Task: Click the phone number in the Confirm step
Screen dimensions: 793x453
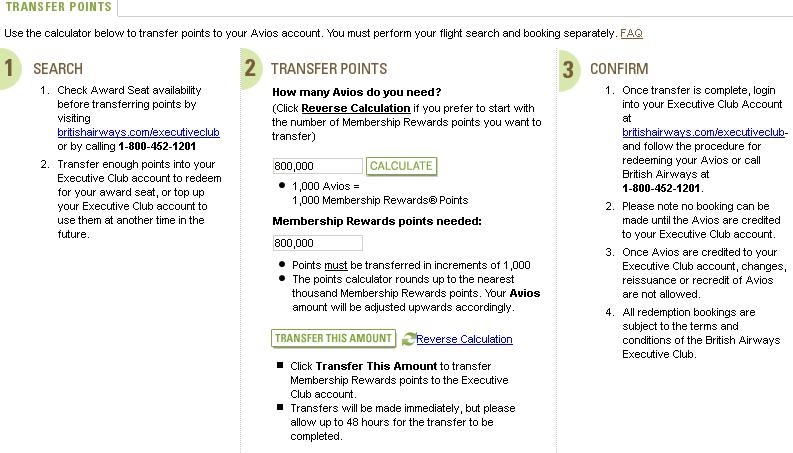Action: pyautogui.click(x=662, y=187)
